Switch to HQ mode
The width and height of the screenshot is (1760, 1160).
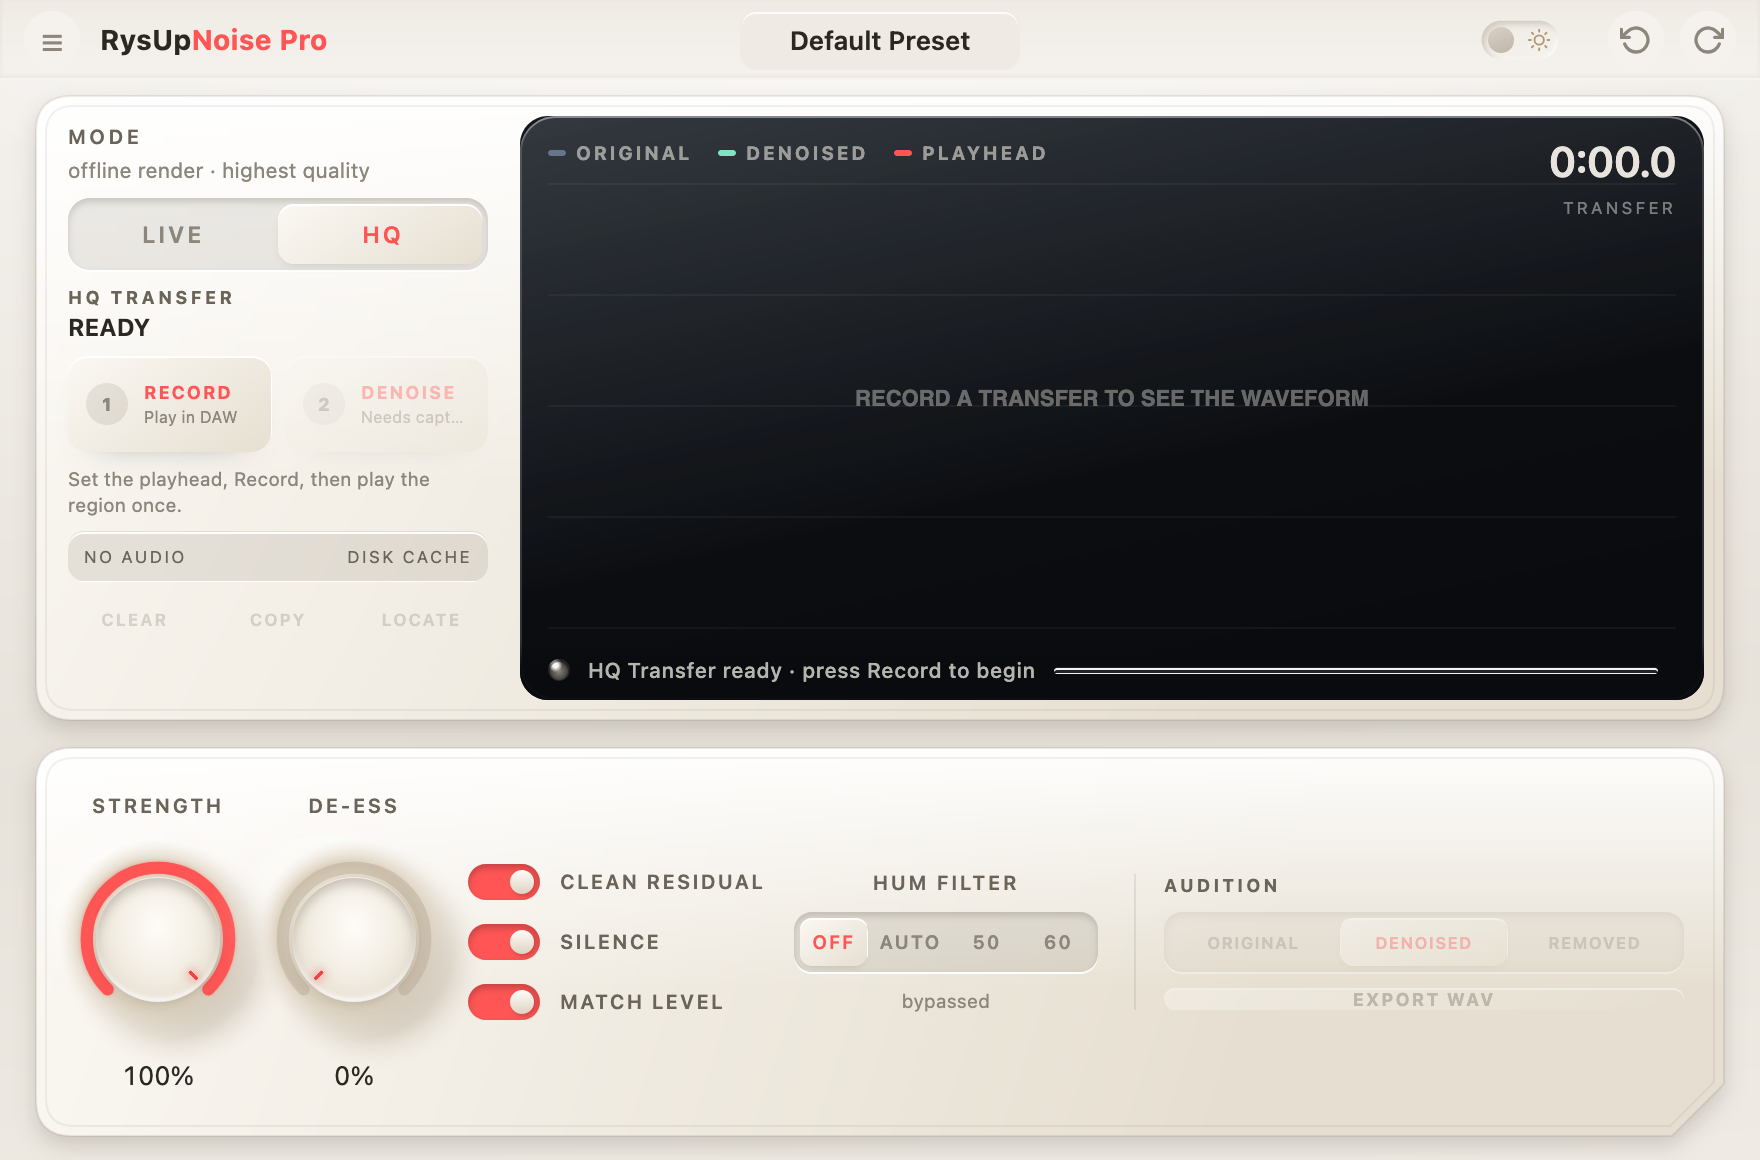(382, 235)
